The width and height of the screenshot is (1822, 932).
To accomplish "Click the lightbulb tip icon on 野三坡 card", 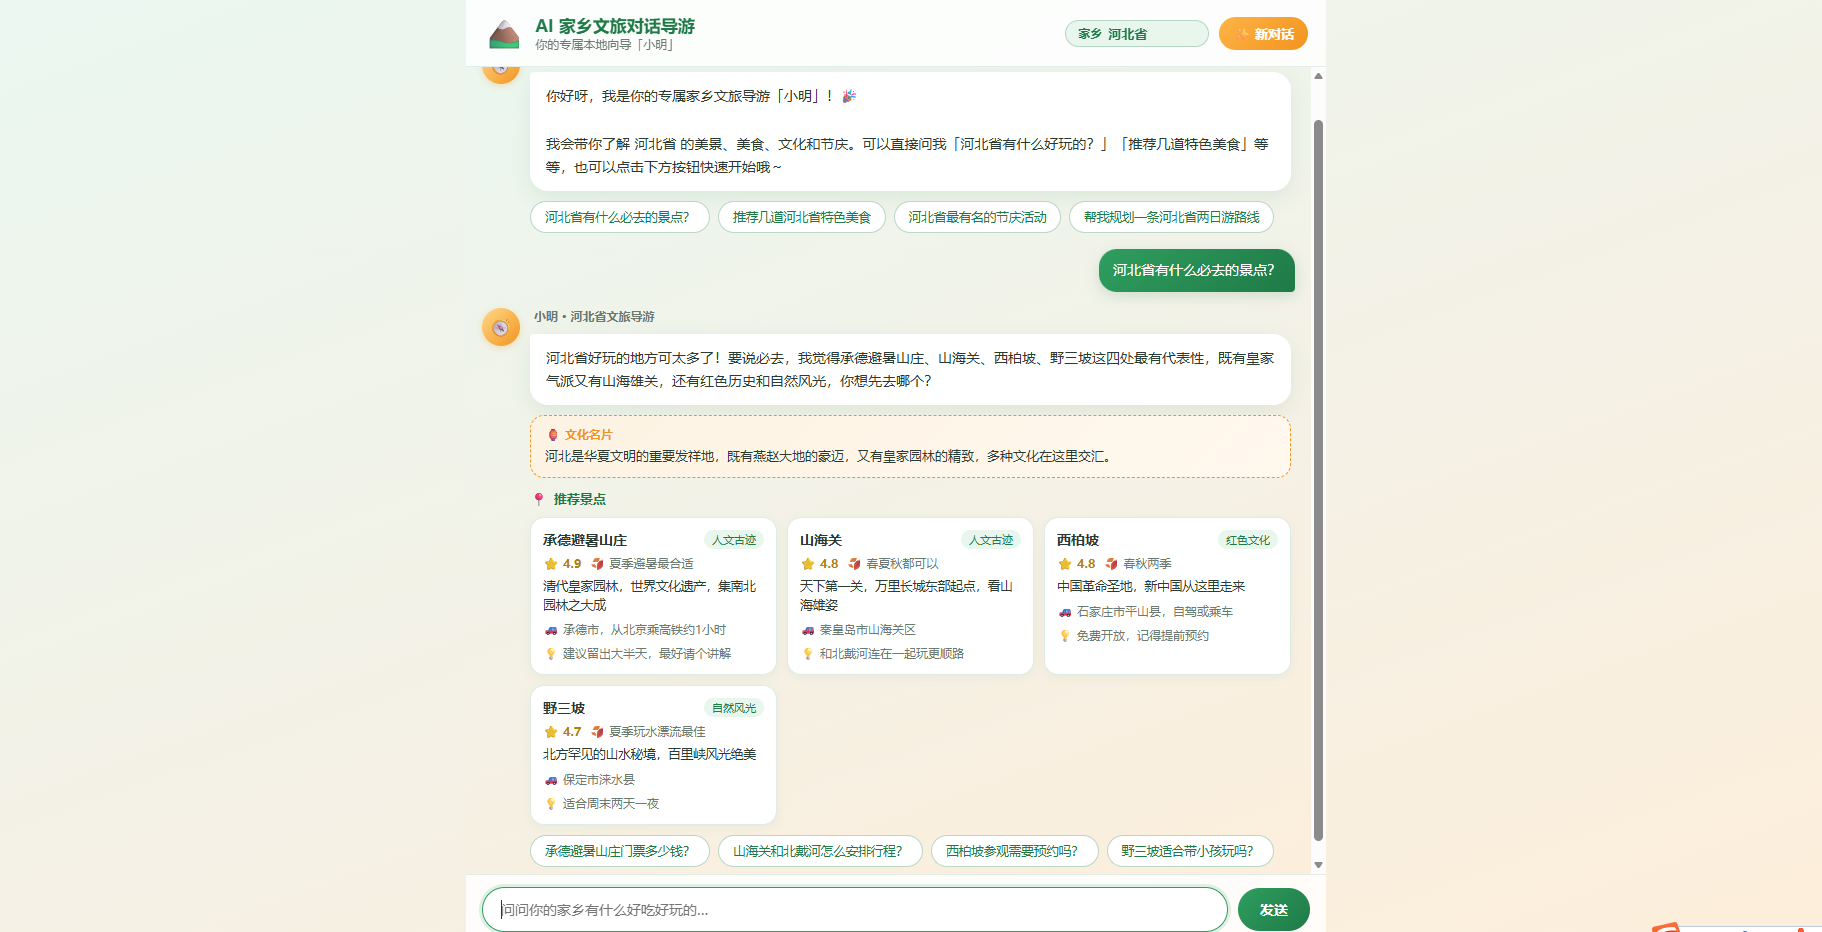I will coord(551,804).
